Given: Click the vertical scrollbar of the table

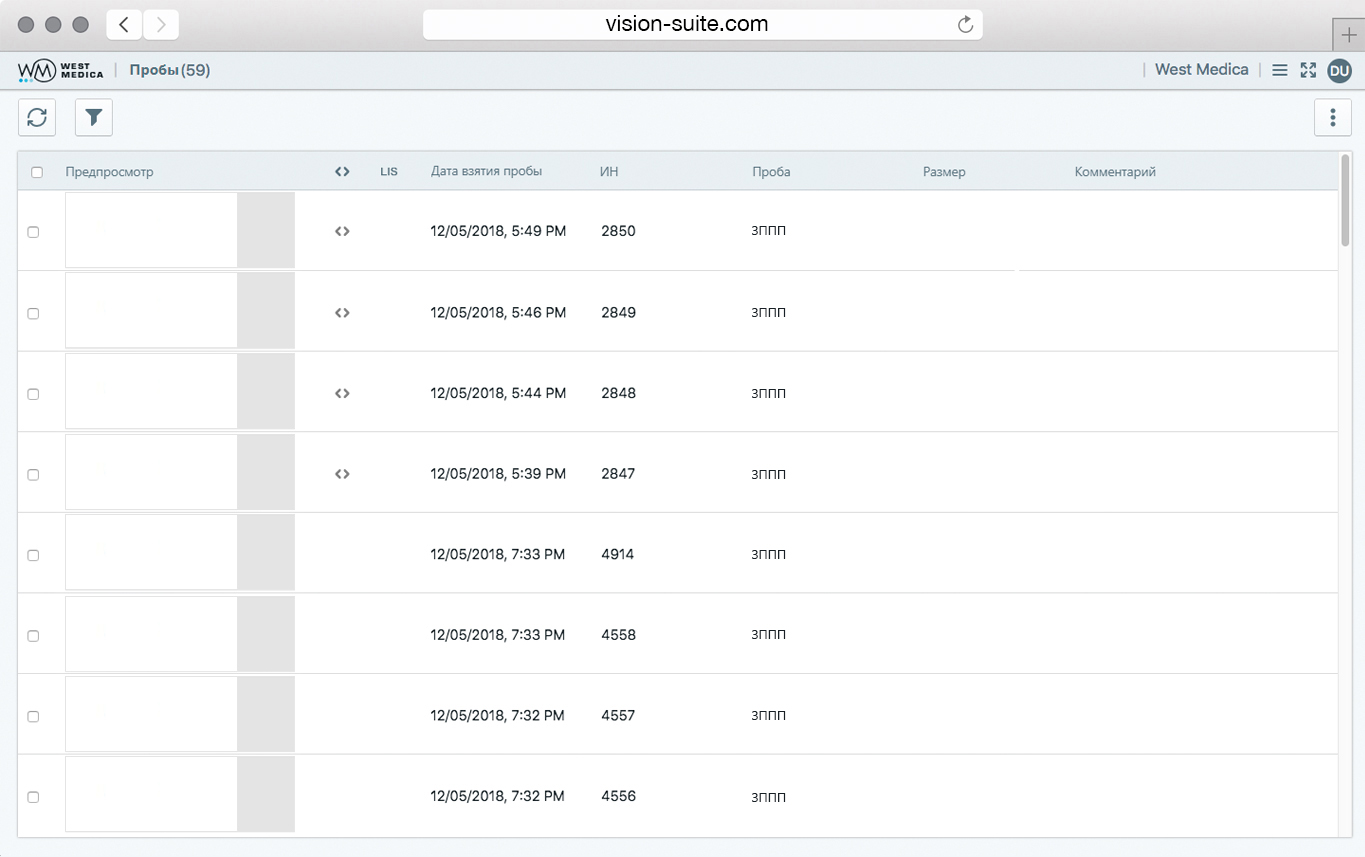Looking at the screenshot, I should point(1345,200).
